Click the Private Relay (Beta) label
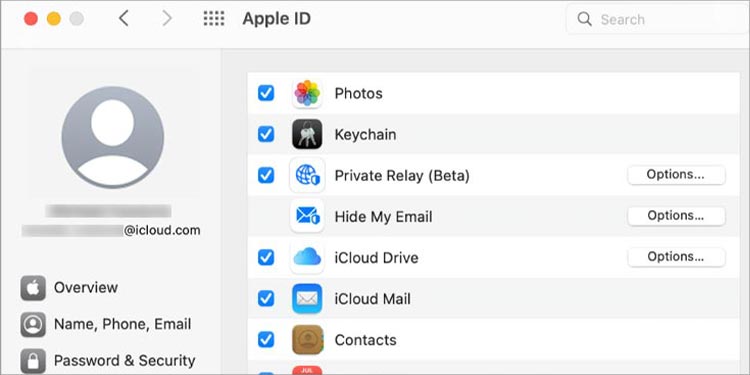 pyautogui.click(x=402, y=176)
